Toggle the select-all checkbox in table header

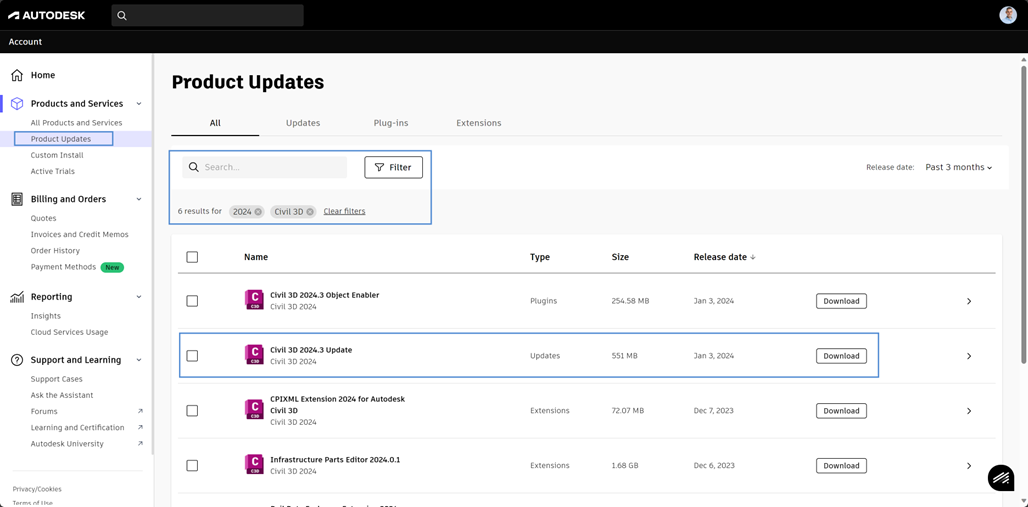(192, 257)
